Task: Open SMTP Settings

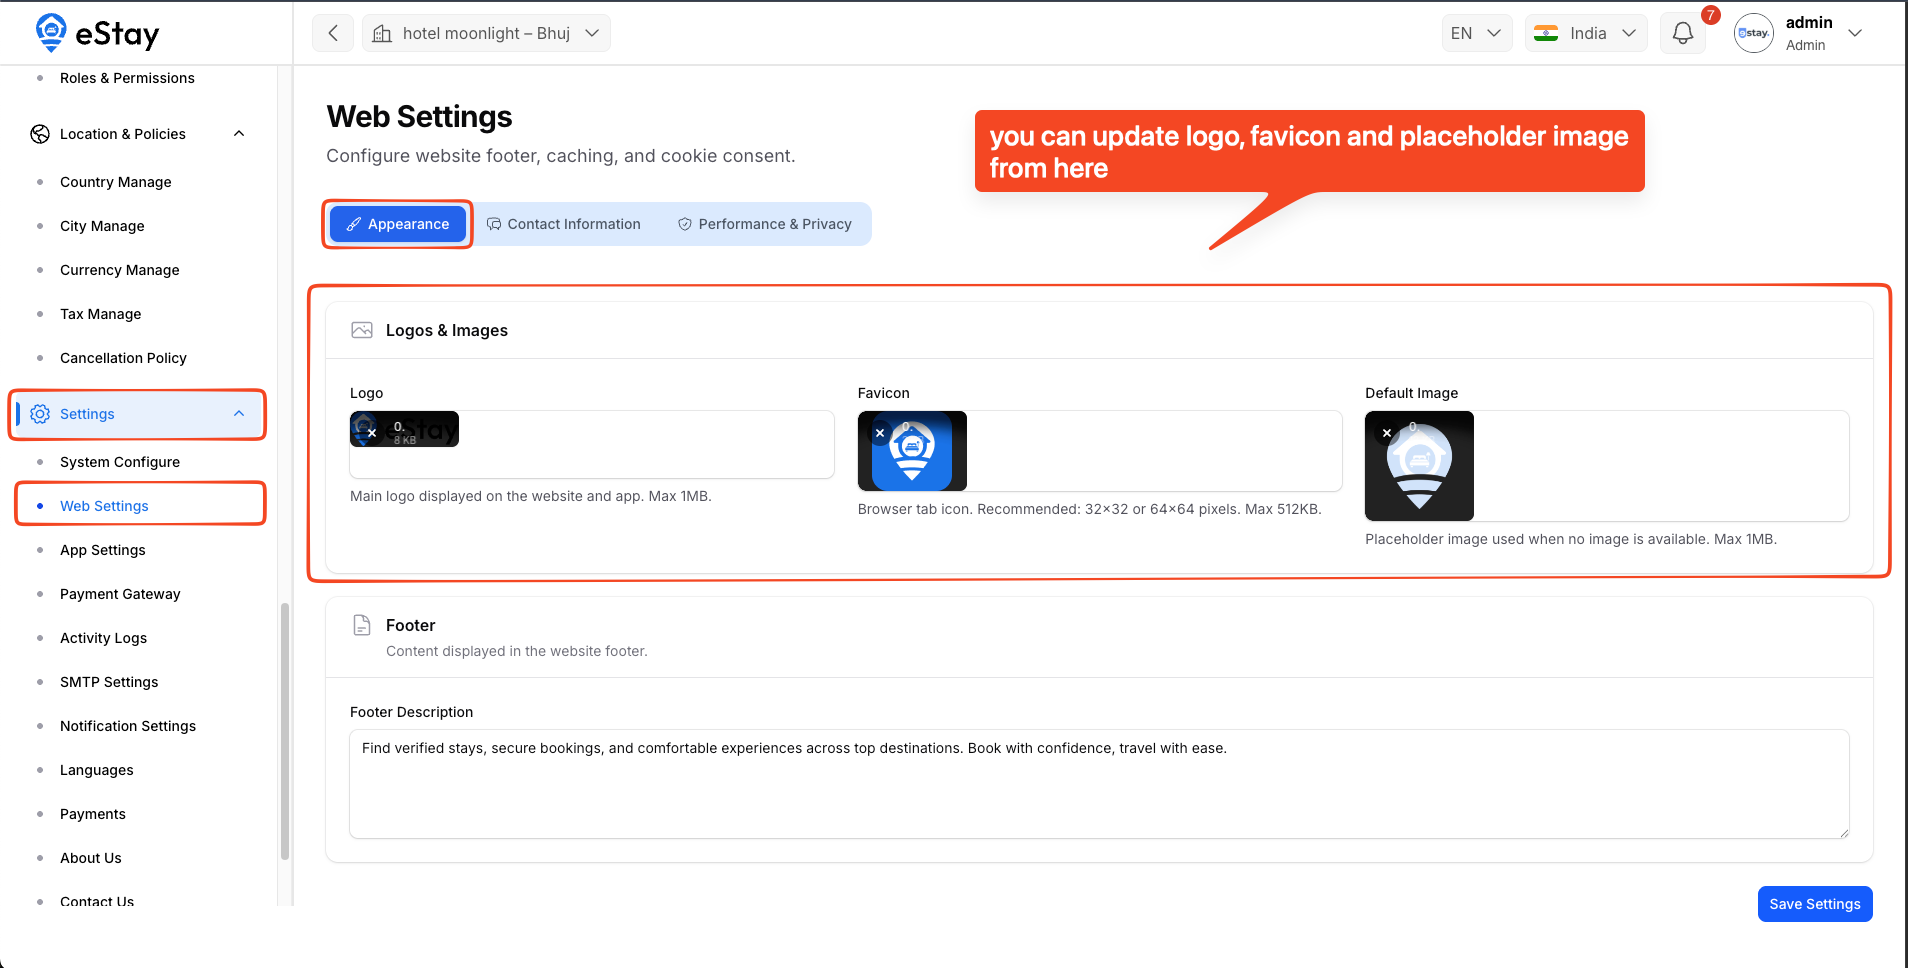Action: coord(109,682)
